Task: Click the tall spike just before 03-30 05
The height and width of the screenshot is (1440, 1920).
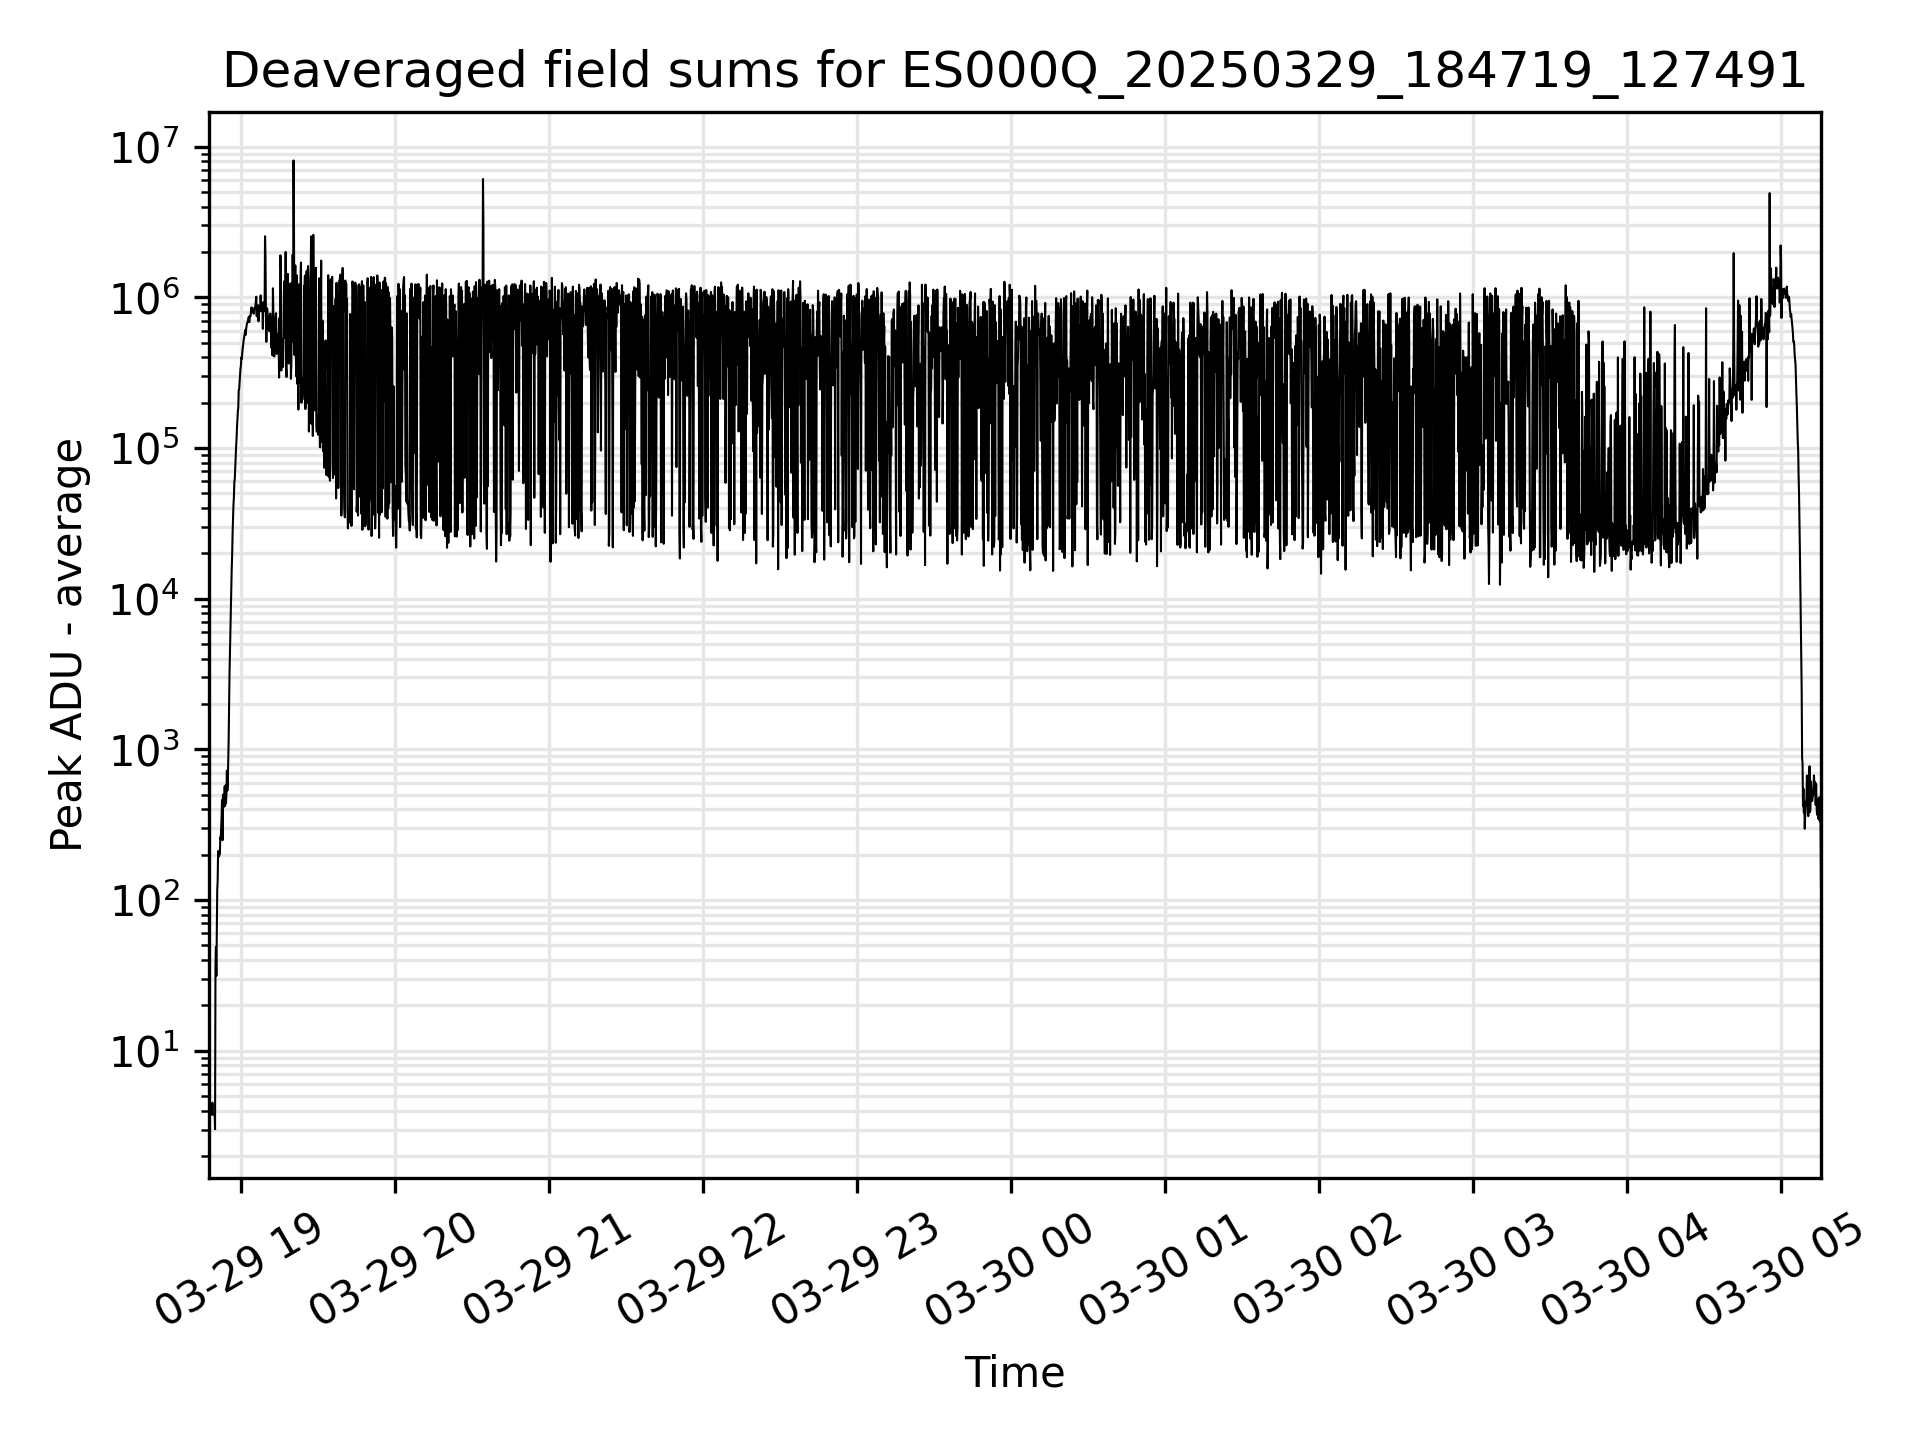Action: 1769,196
